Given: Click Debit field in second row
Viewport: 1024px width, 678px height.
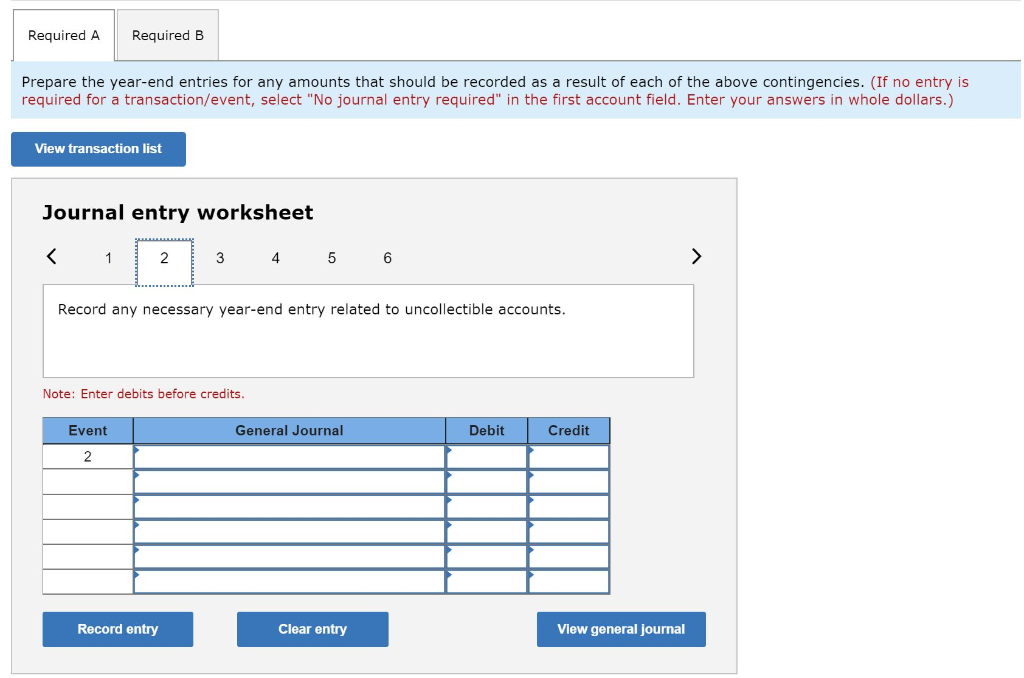Looking at the screenshot, I should pyautogui.click(x=487, y=481).
